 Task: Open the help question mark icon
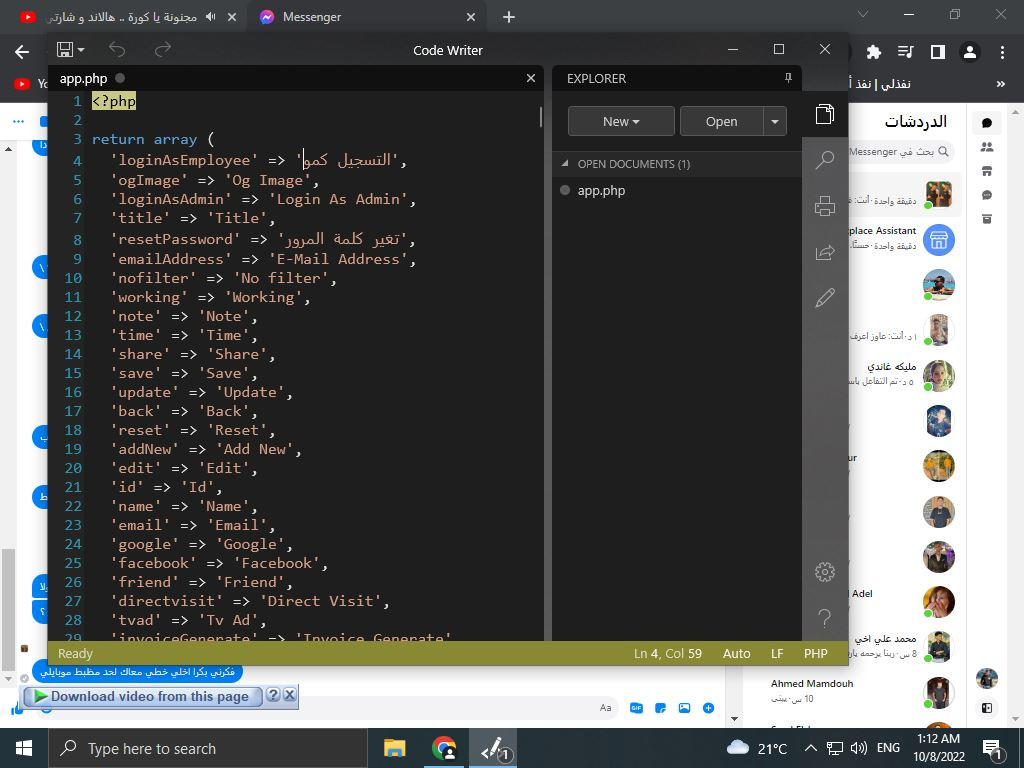tap(825, 618)
